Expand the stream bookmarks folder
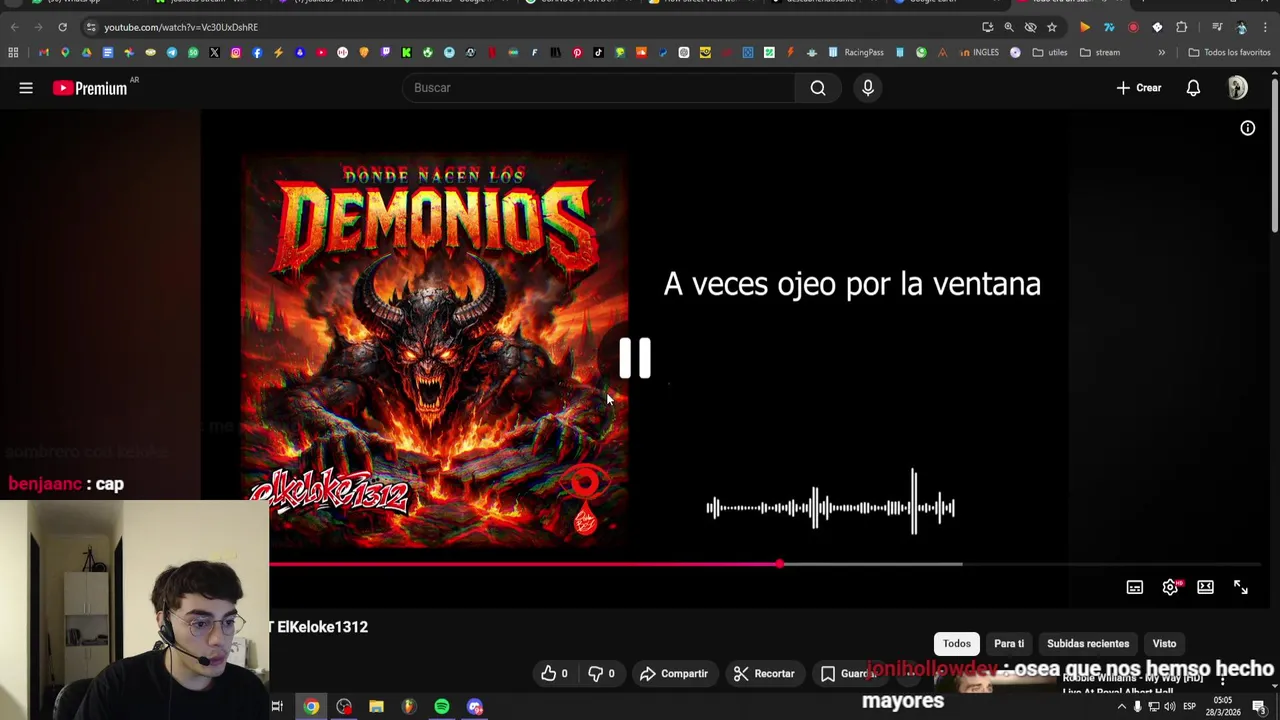Screen dimensions: 1280x720 (x=1100, y=52)
